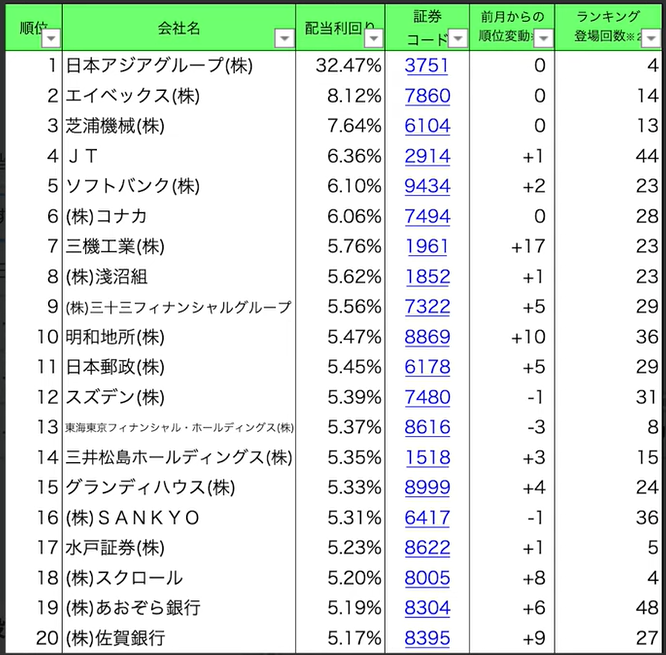The width and height of the screenshot is (666, 655).
Task: Open filter dropdown for 順位 column
Action: [49, 38]
